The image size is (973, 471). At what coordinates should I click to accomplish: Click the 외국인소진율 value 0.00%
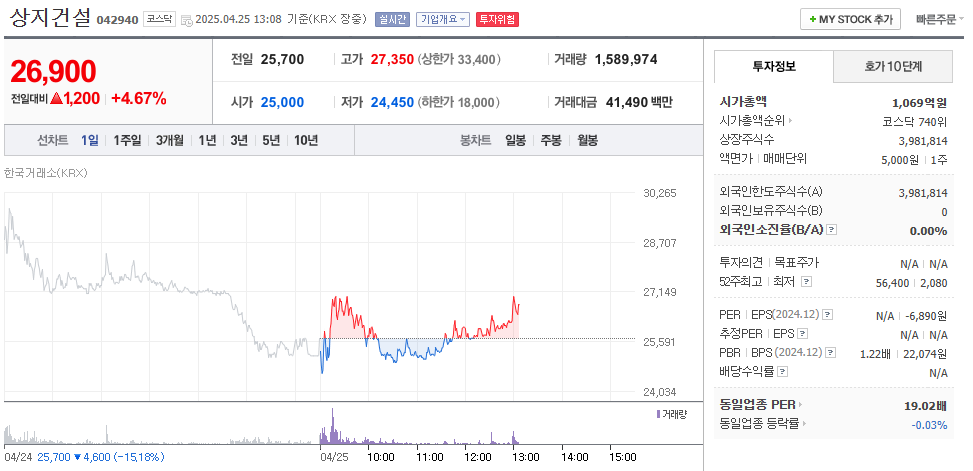tap(928, 231)
